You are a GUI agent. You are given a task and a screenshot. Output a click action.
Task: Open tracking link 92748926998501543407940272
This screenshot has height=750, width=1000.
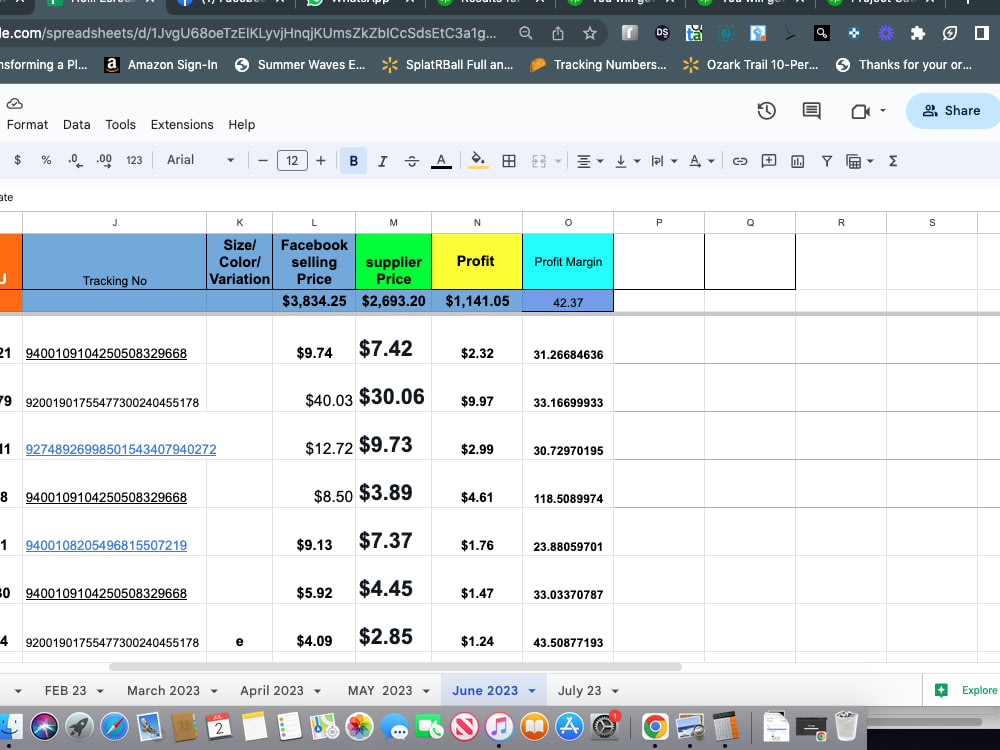pos(121,449)
